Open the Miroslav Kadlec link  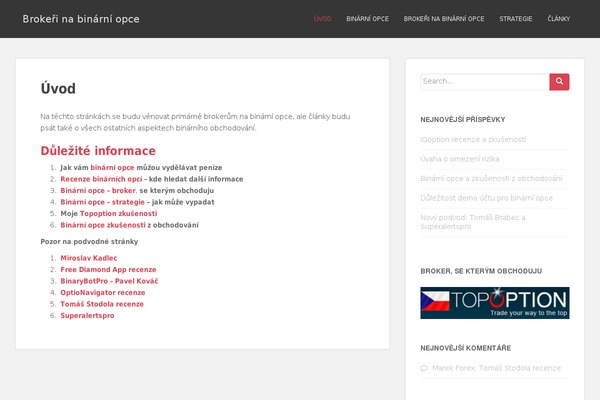point(89,258)
